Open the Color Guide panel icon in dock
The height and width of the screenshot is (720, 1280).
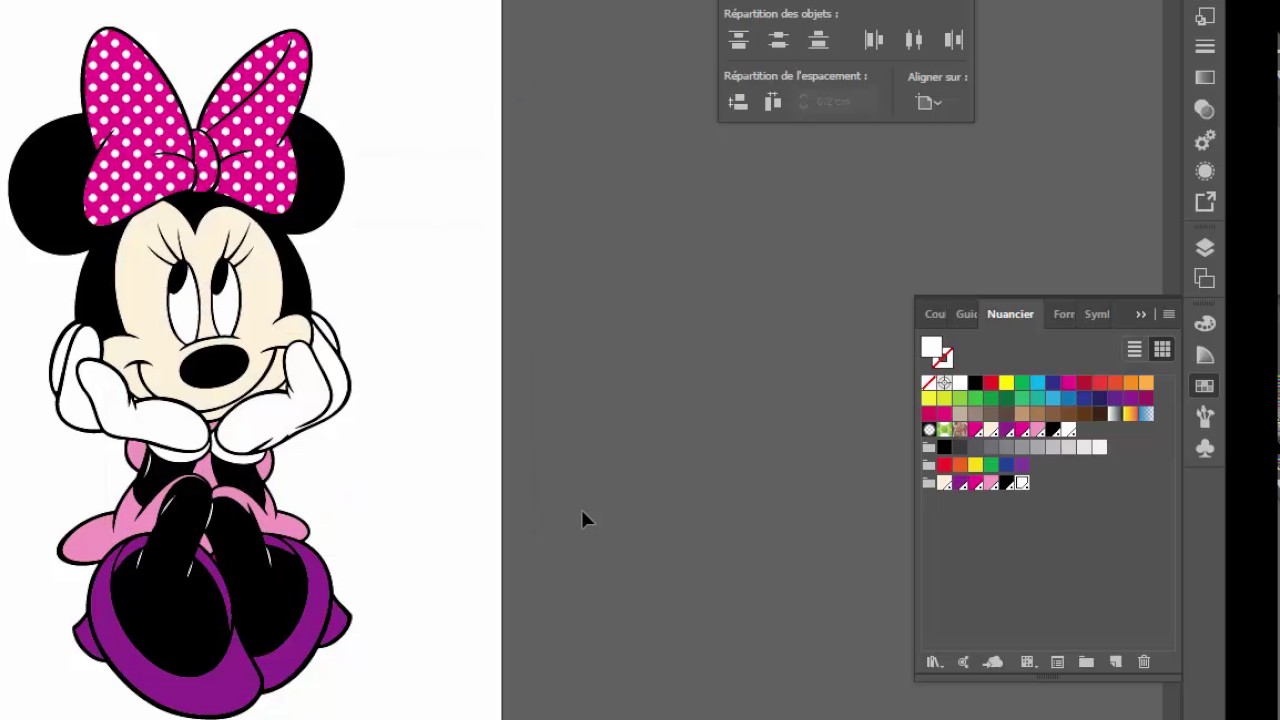coord(1205,355)
